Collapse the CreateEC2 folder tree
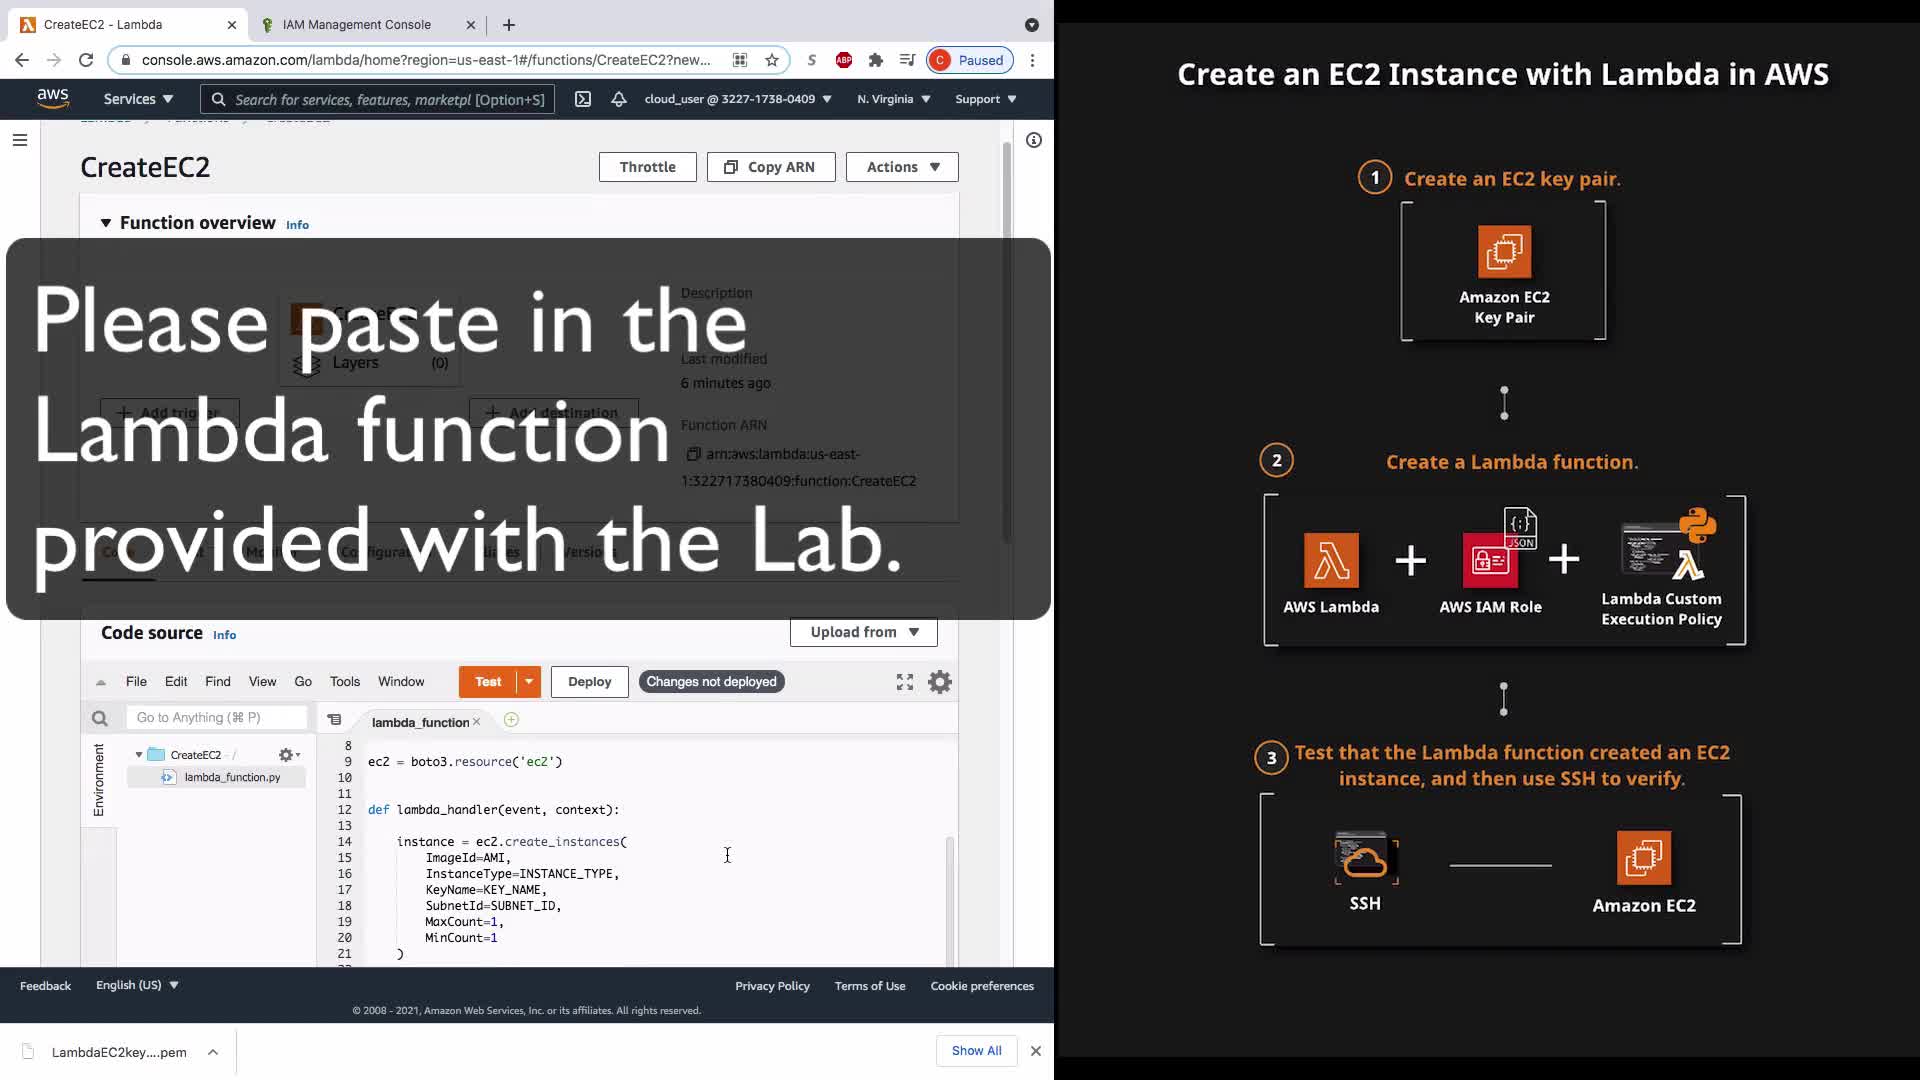 pos(139,755)
